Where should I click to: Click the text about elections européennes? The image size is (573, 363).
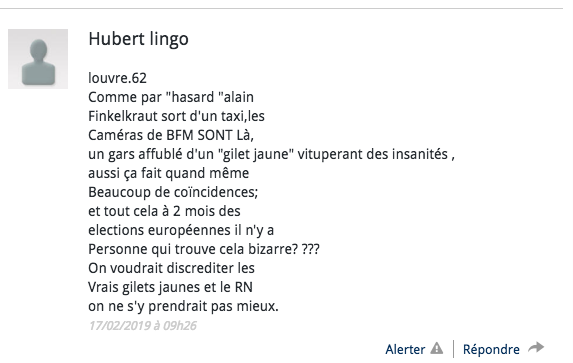(x=181, y=230)
